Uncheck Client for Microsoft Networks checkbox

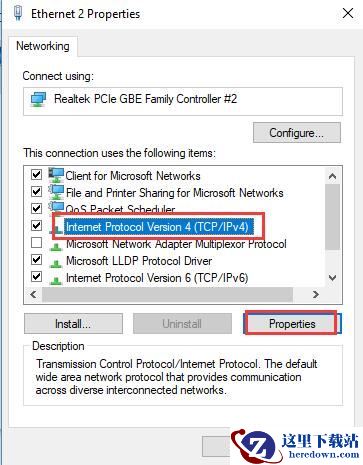(36, 174)
